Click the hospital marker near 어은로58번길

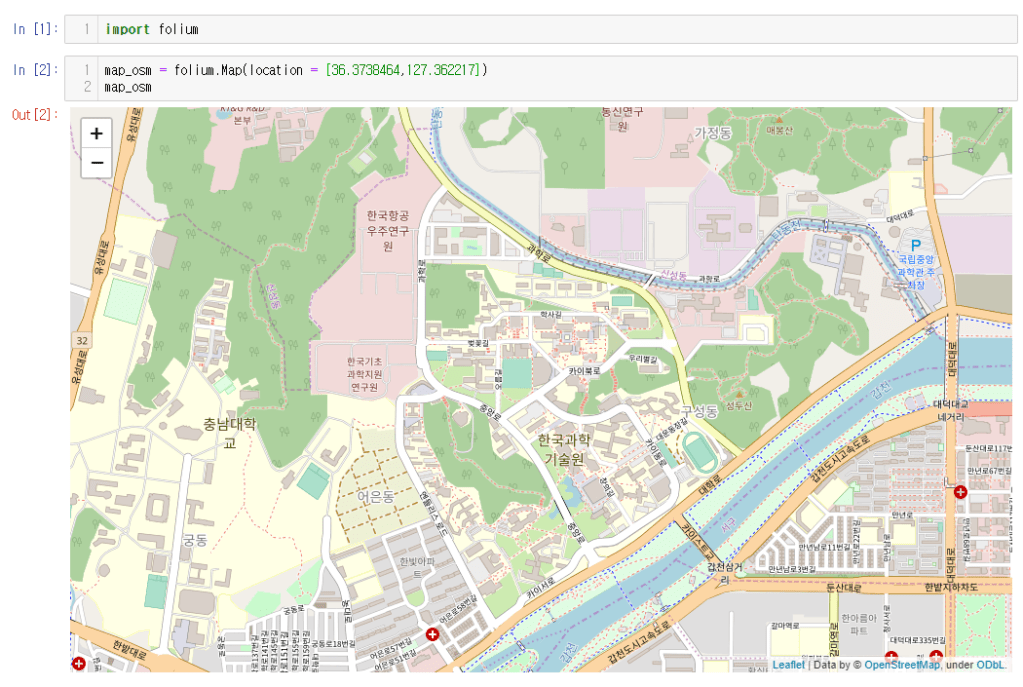(432, 634)
